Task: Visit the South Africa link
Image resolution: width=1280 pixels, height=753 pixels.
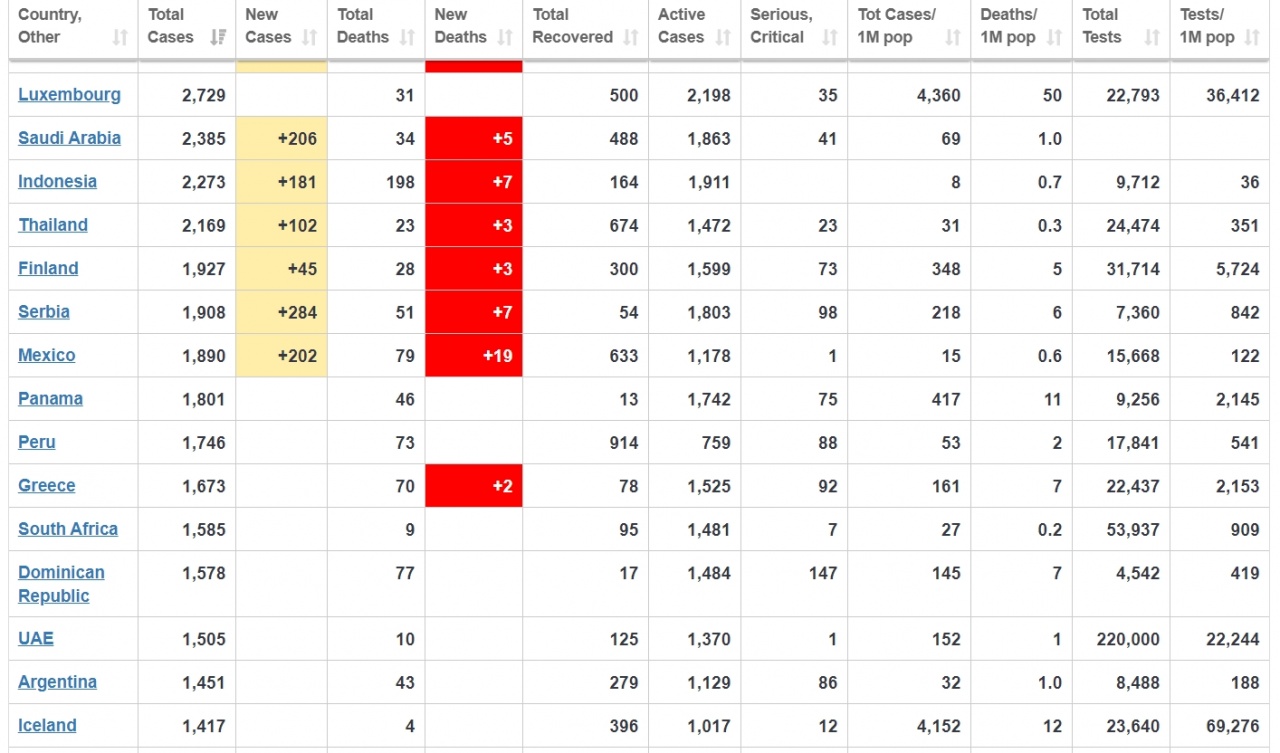Action: tap(68, 529)
